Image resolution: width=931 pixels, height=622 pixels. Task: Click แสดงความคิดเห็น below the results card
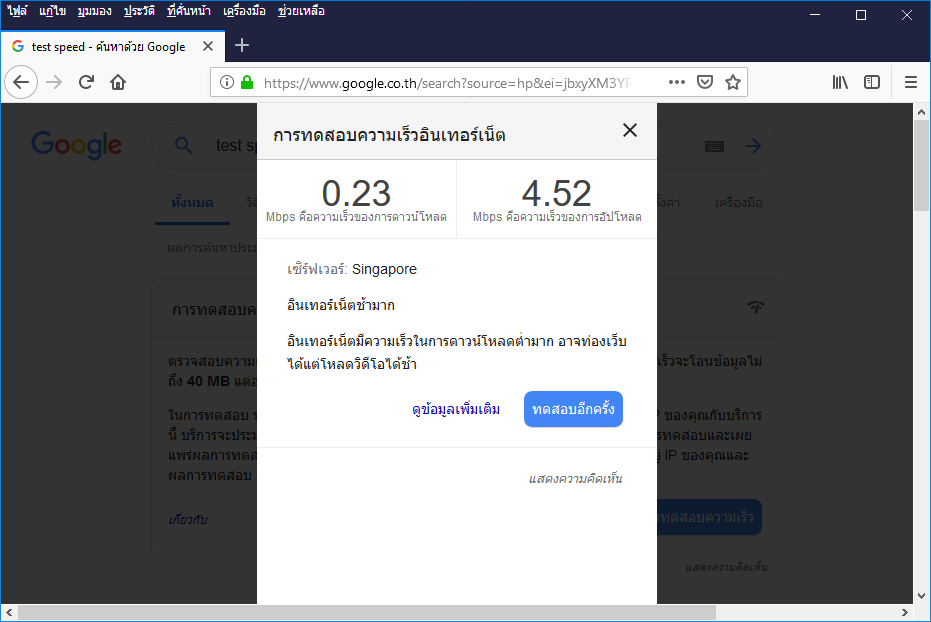click(726, 567)
